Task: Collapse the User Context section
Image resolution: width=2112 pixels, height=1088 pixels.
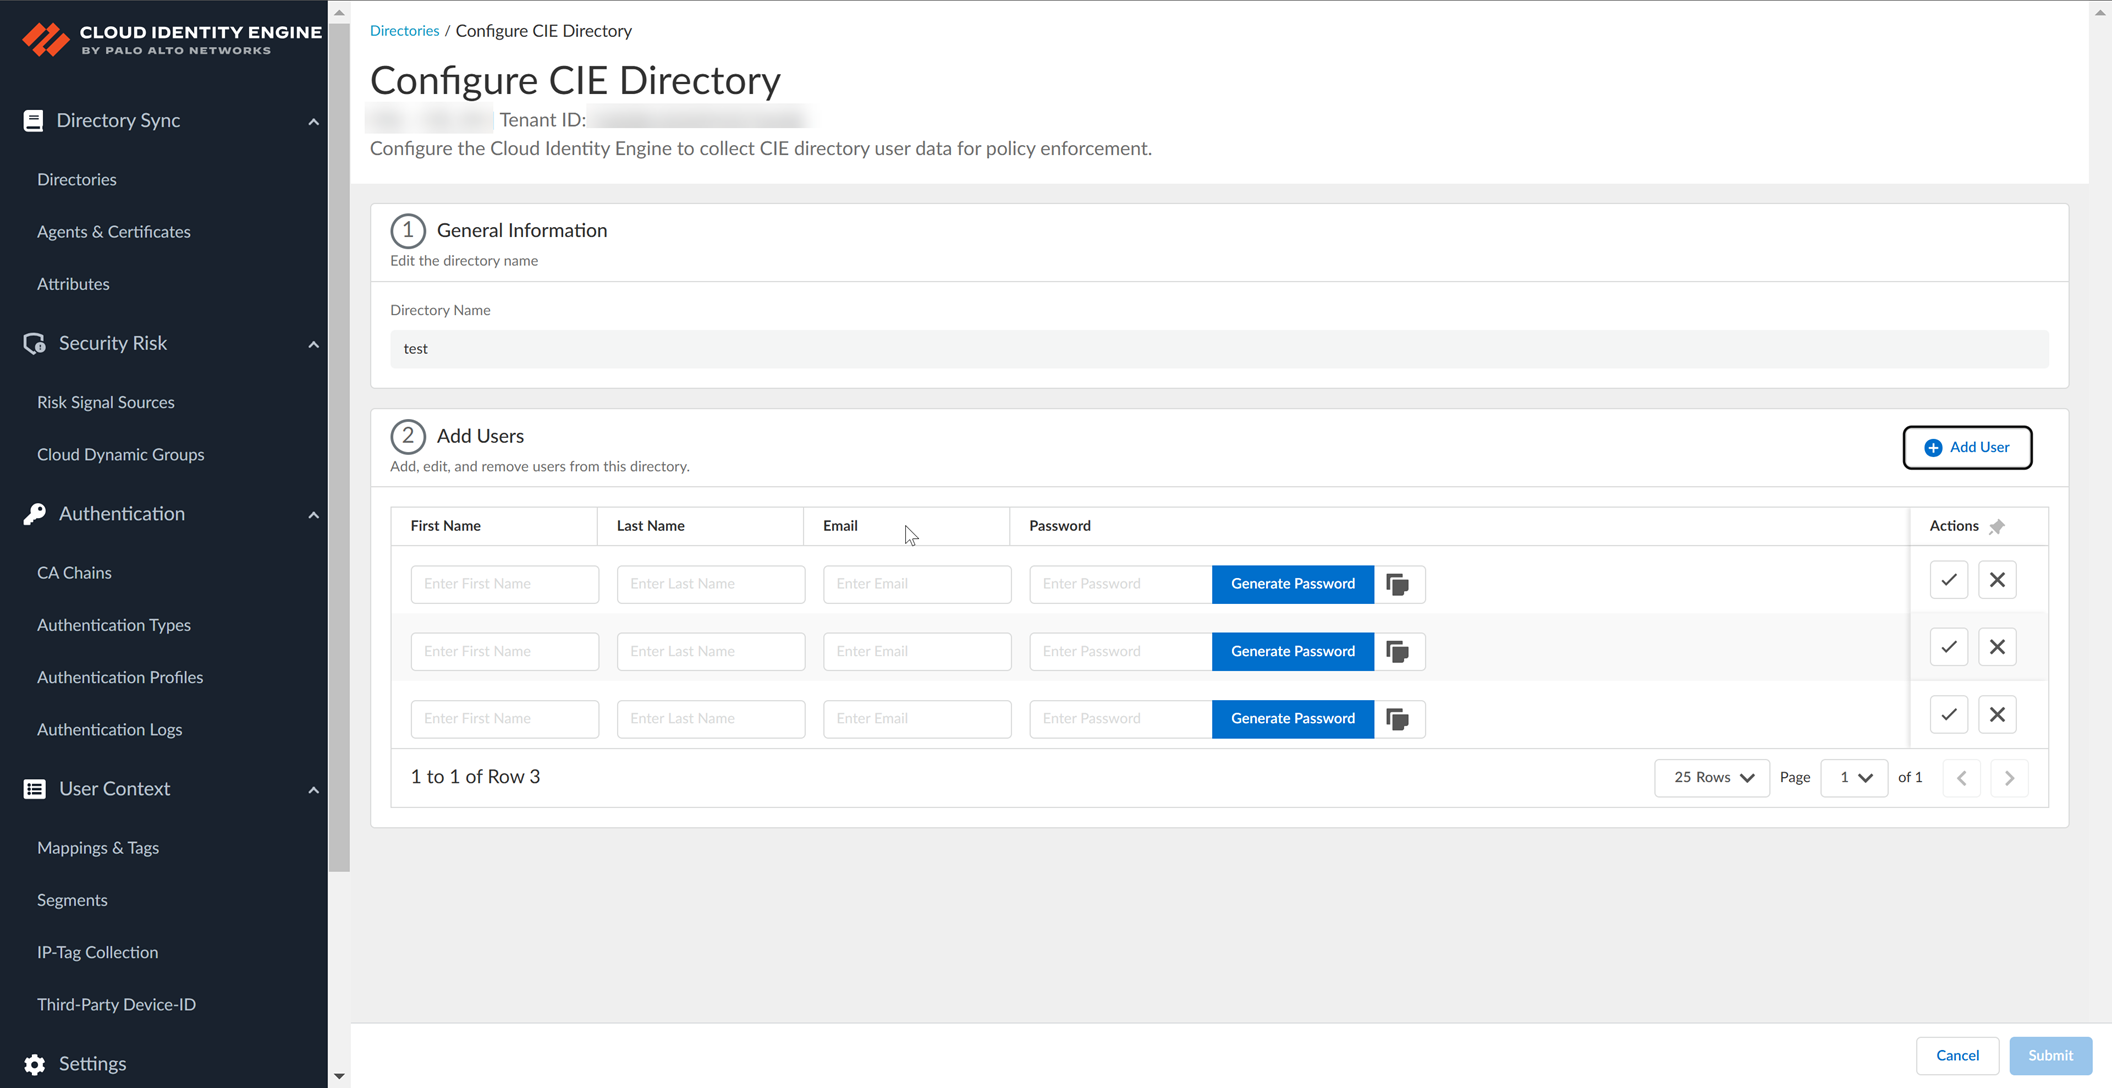Action: pyautogui.click(x=313, y=790)
